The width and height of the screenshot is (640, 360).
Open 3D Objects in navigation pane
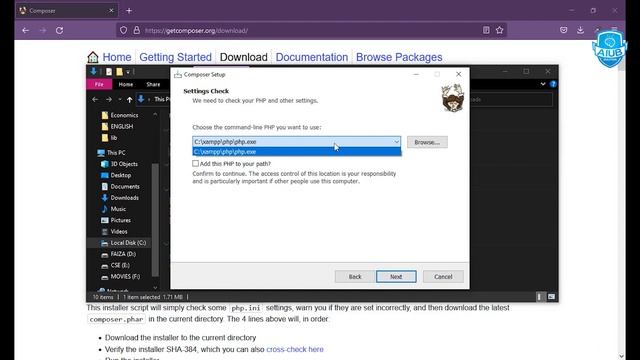point(120,164)
